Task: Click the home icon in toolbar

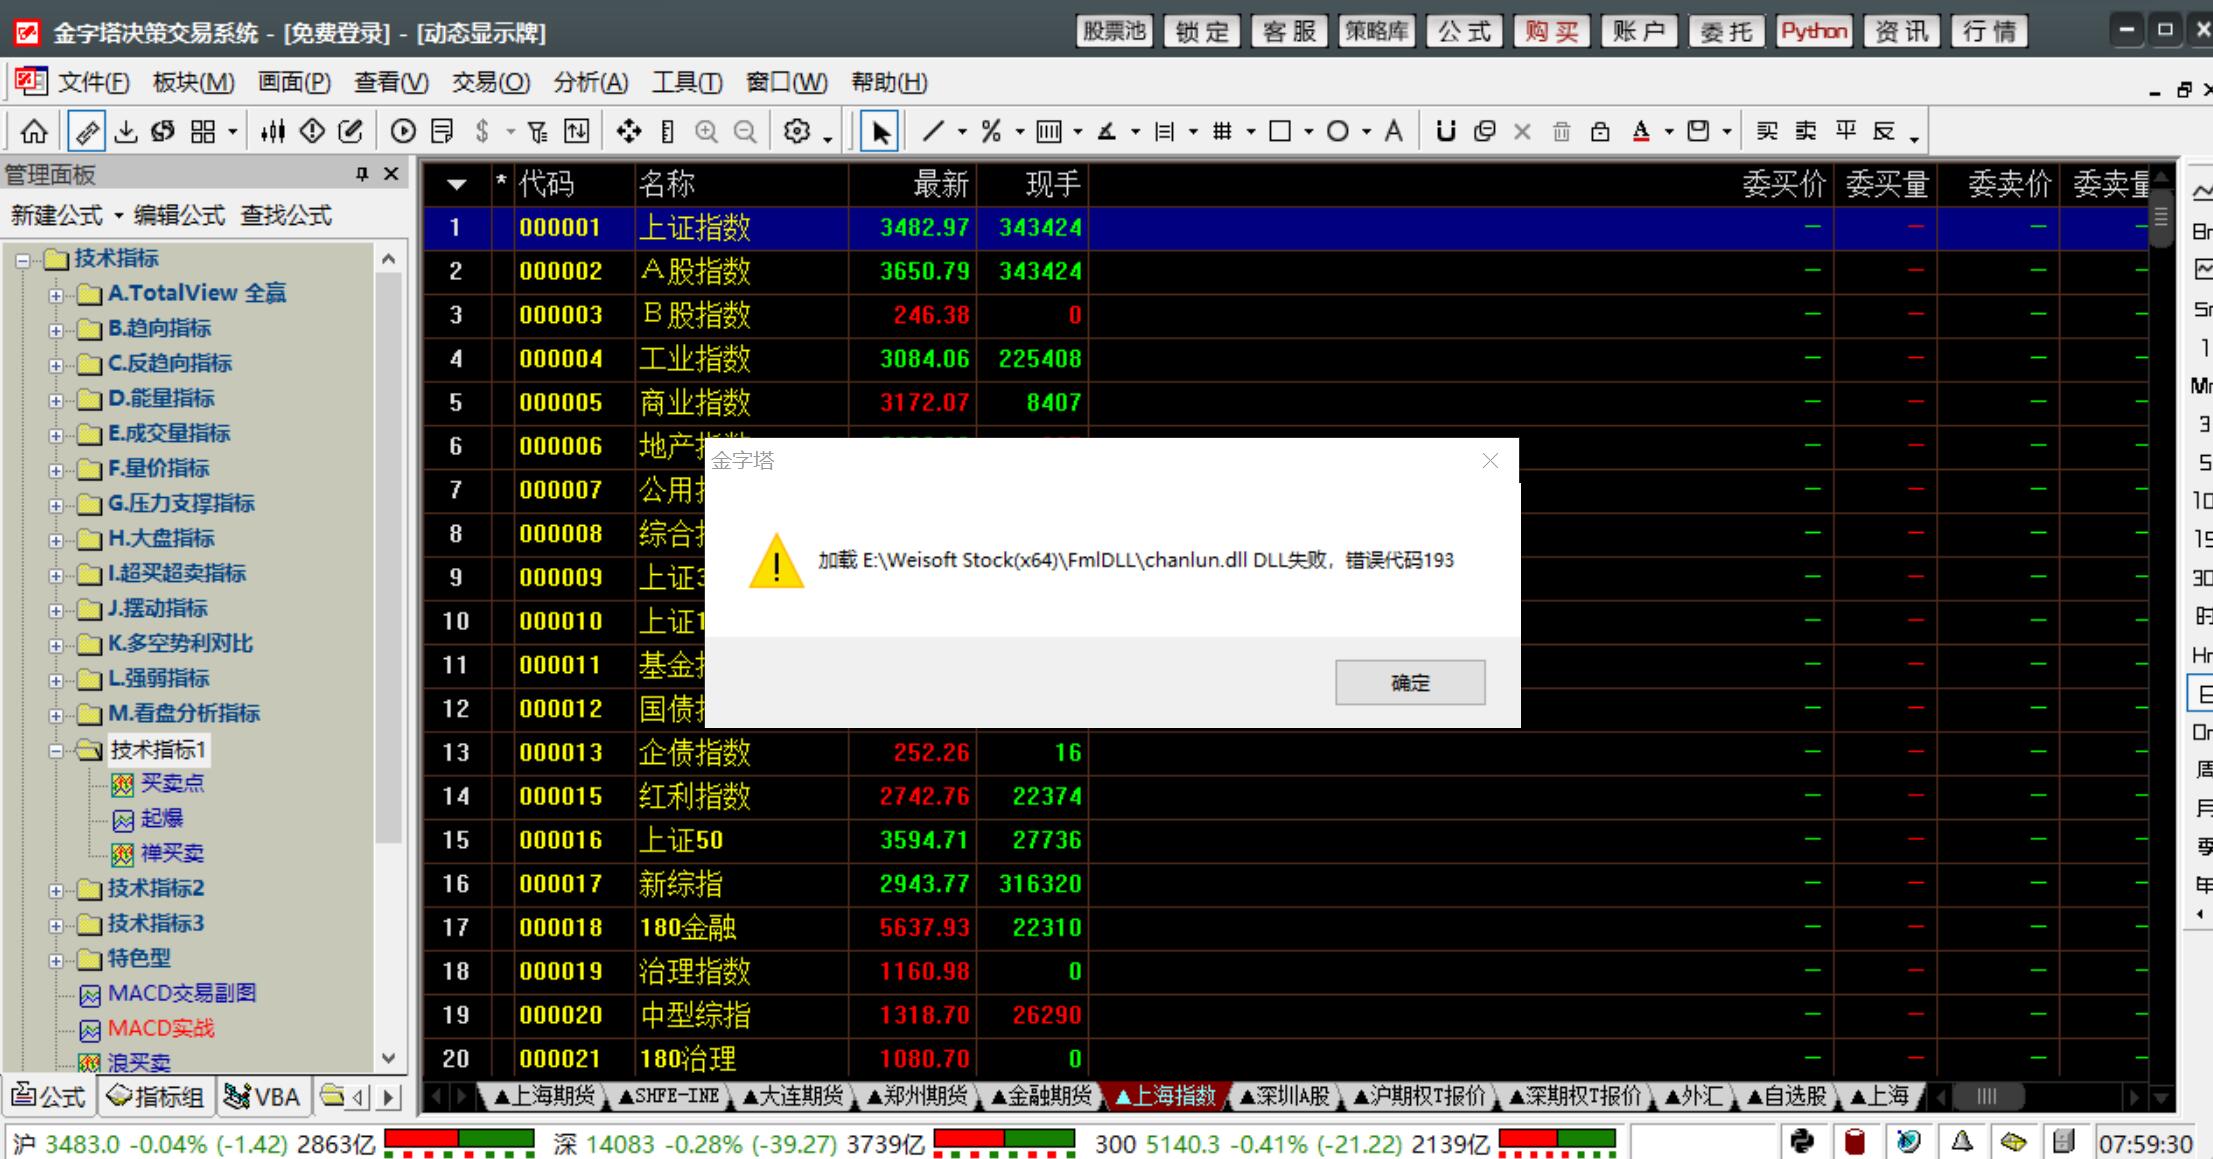Action: [x=34, y=131]
